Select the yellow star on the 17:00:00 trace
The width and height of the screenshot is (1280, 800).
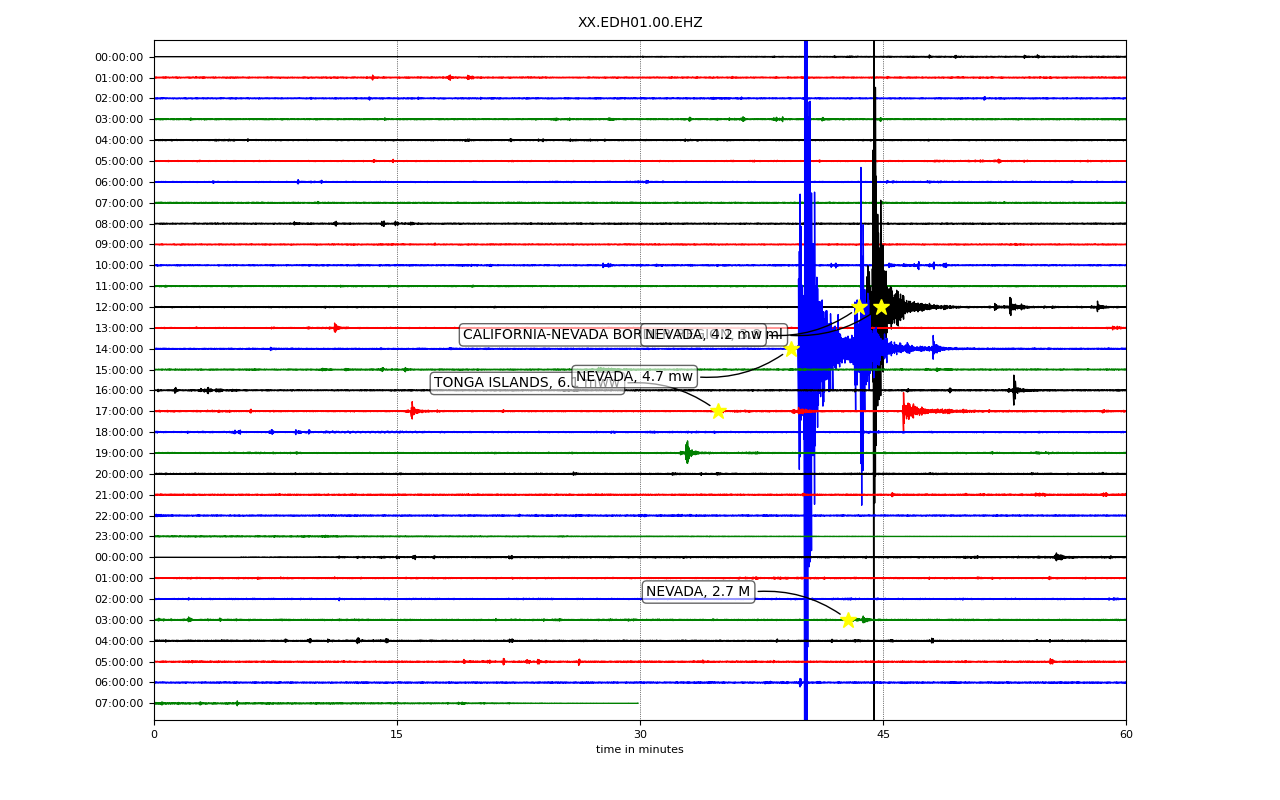(x=718, y=411)
